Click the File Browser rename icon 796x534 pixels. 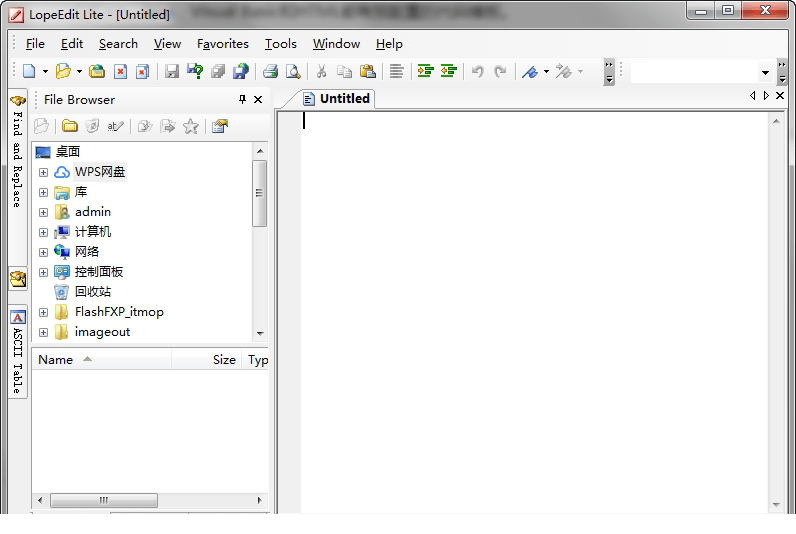pos(115,126)
